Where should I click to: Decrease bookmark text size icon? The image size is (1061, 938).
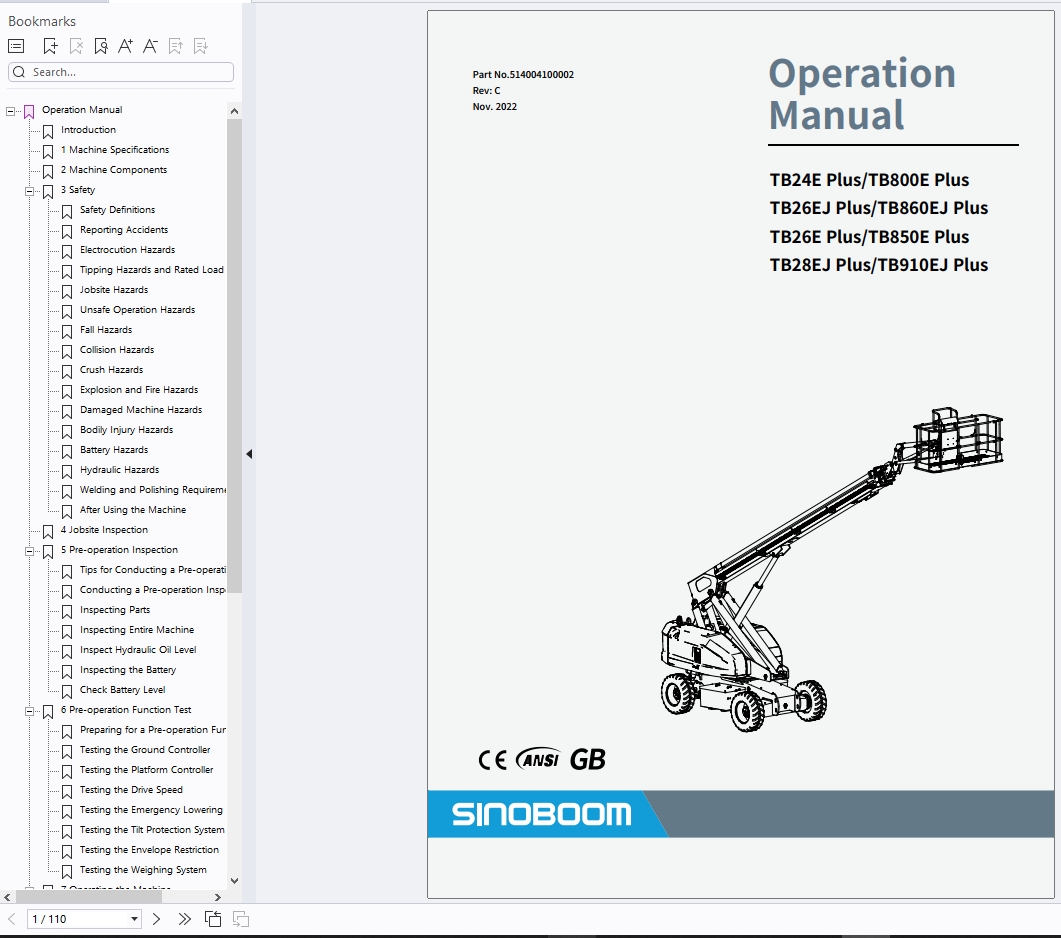click(x=150, y=46)
